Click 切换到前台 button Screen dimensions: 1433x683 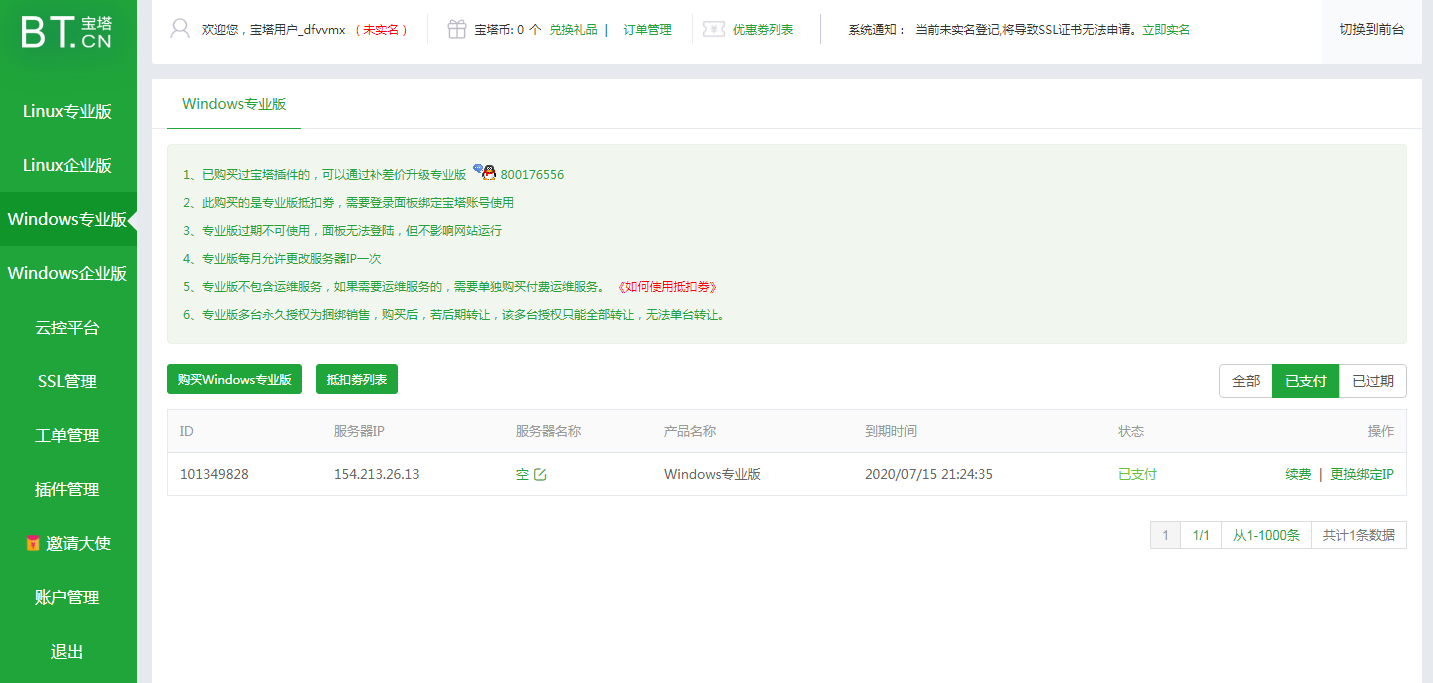(1372, 29)
